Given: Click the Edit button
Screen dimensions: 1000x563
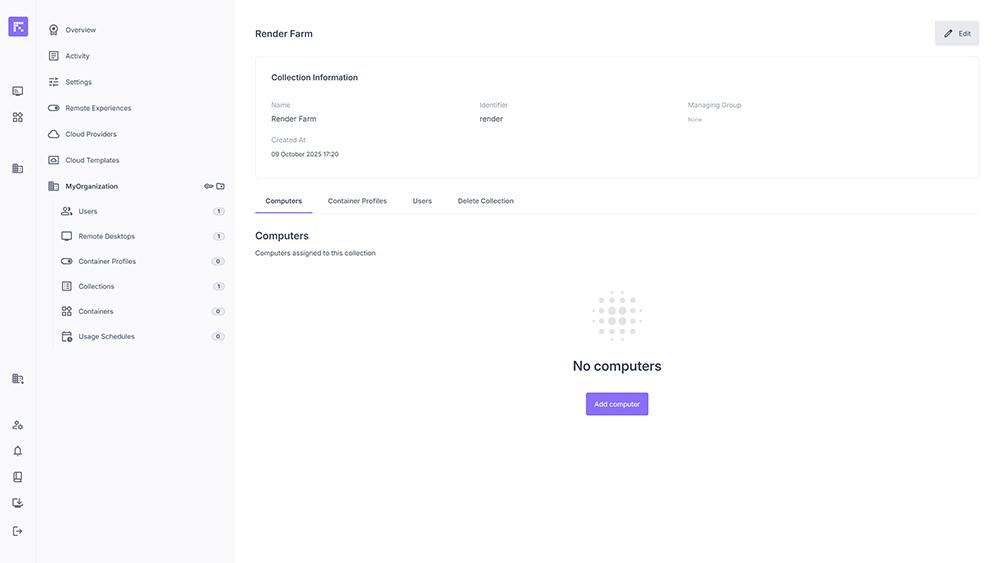Looking at the screenshot, I should tap(956, 33).
